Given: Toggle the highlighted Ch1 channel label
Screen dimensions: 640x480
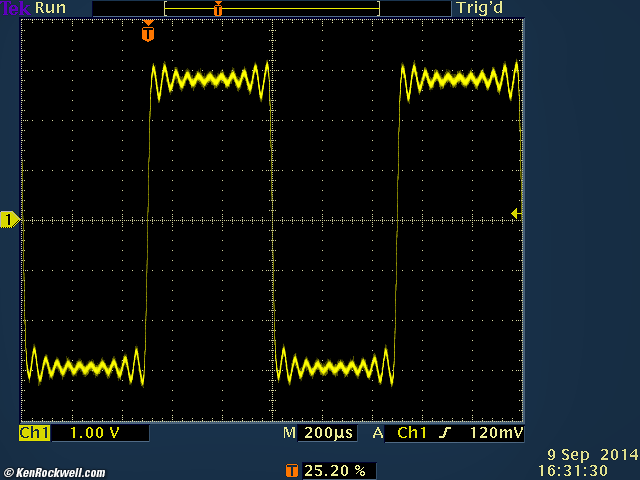Looking at the screenshot, I should point(34,433).
